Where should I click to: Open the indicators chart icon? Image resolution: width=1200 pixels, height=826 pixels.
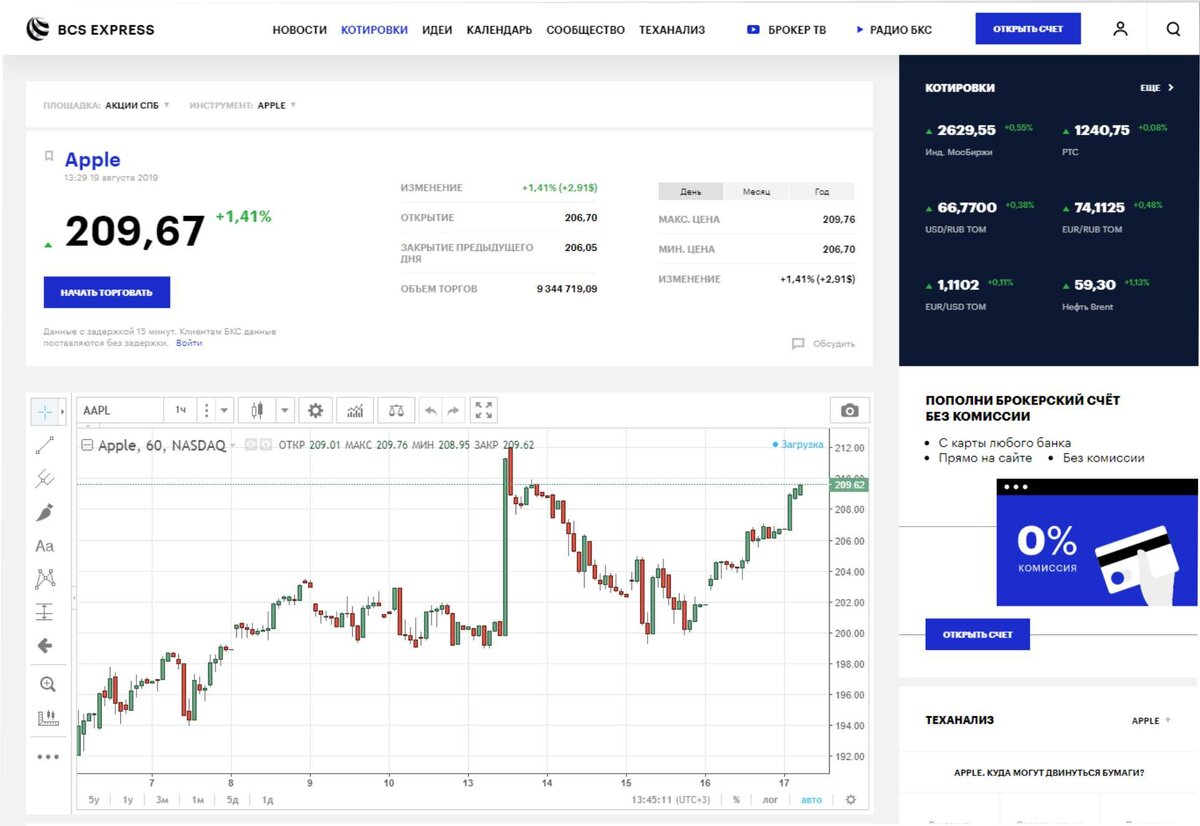355,410
